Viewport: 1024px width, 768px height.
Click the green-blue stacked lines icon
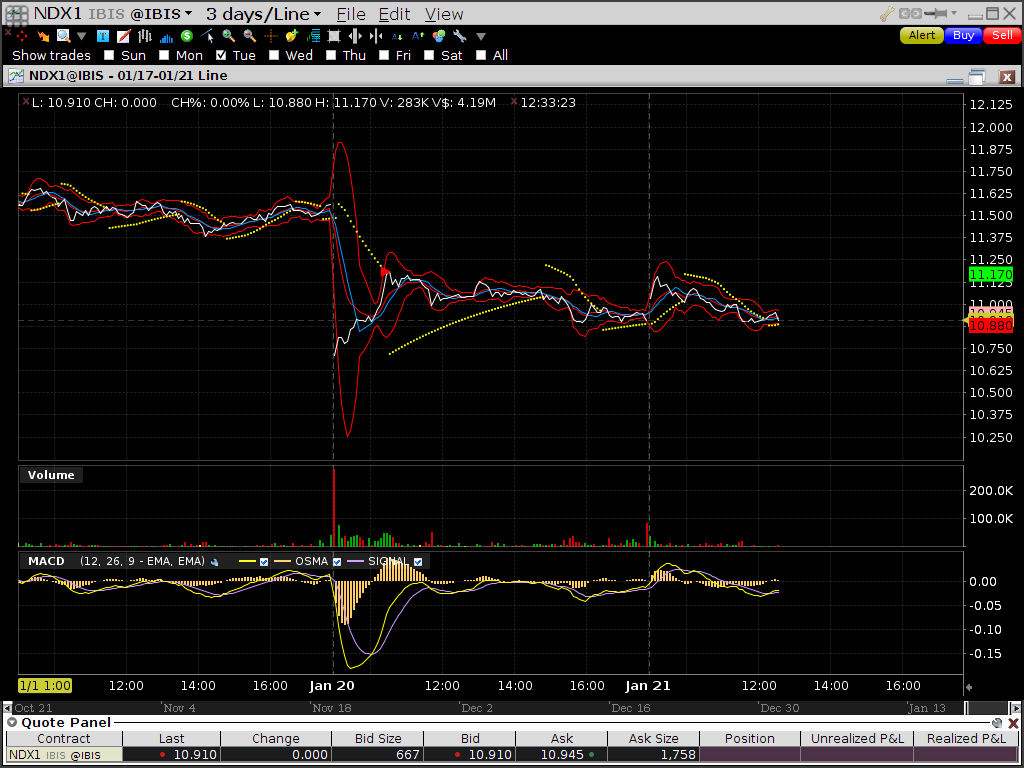coord(313,36)
